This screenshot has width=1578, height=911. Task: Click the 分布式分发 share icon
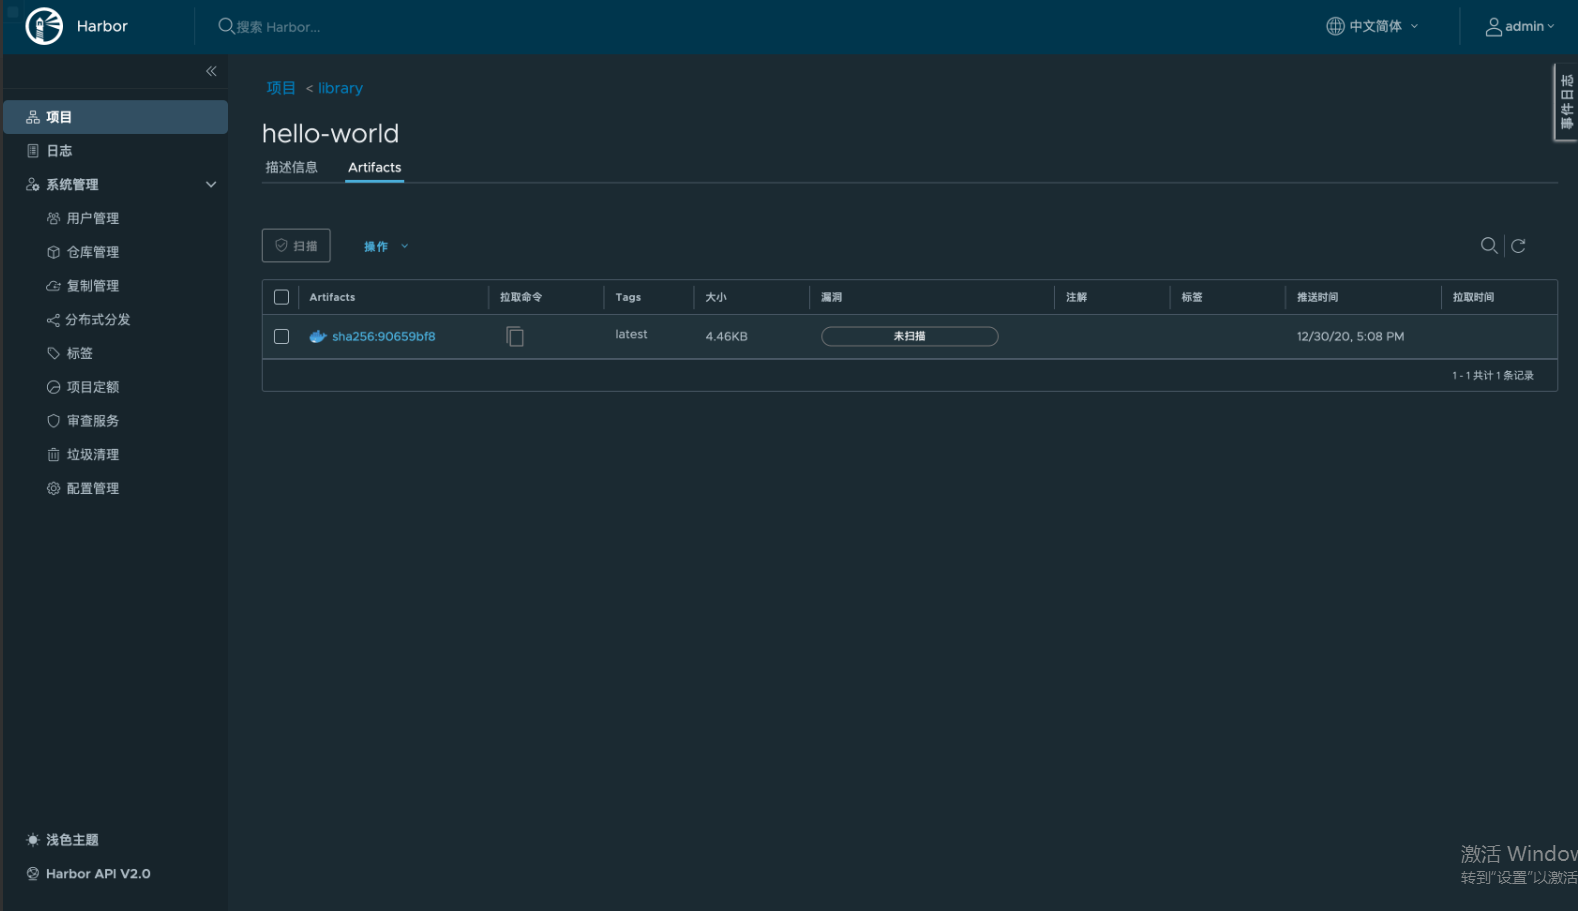click(x=54, y=320)
